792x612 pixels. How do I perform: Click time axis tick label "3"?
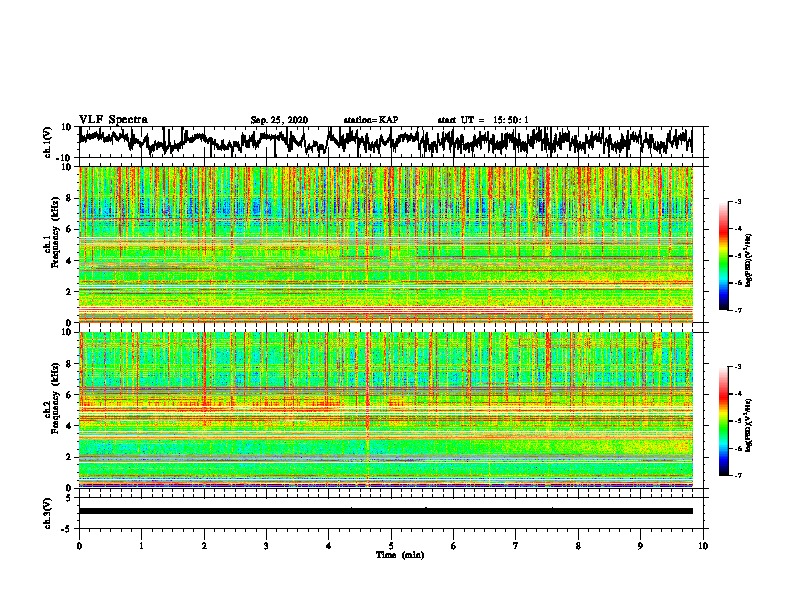pos(266,546)
